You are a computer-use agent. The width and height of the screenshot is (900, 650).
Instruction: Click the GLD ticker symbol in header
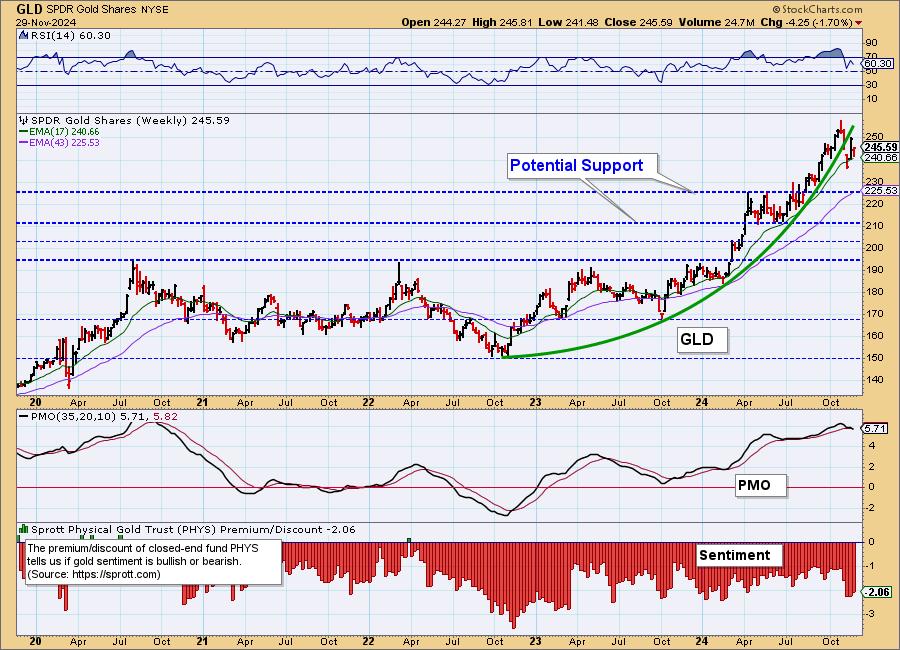(29, 9)
